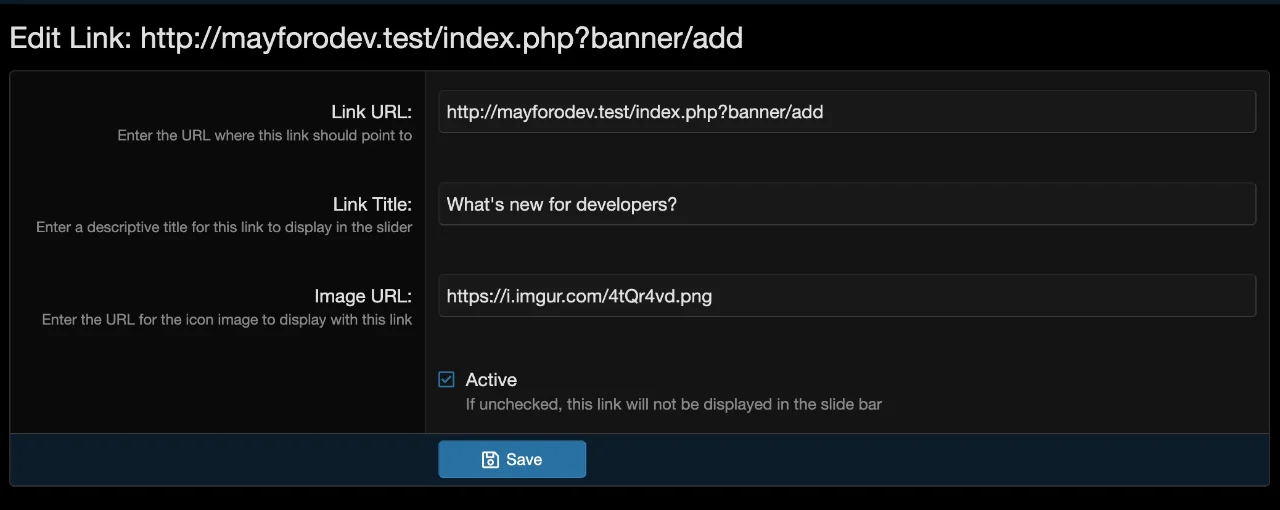This screenshot has height=510, width=1280.
Task: Click the hint text under Link Title label
Action: click(x=224, y=227)
